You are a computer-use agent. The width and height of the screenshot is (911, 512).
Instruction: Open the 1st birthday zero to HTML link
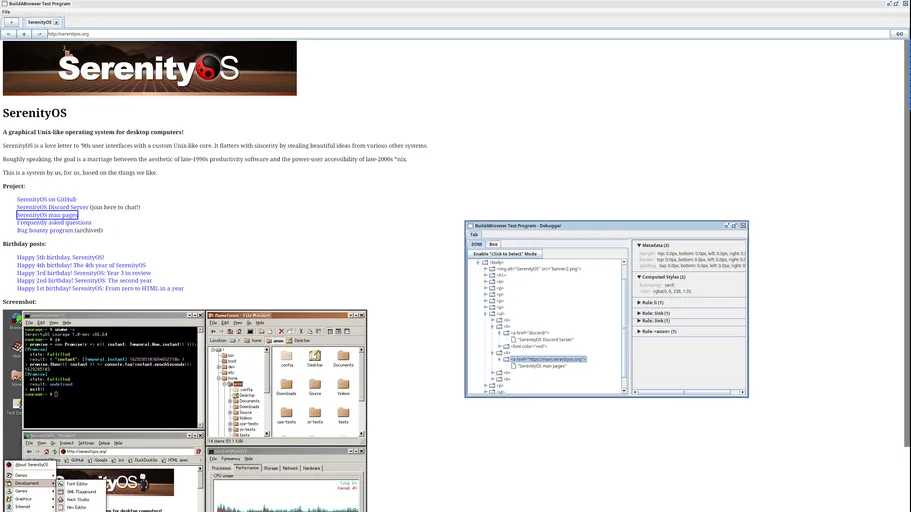click(100, 288)
